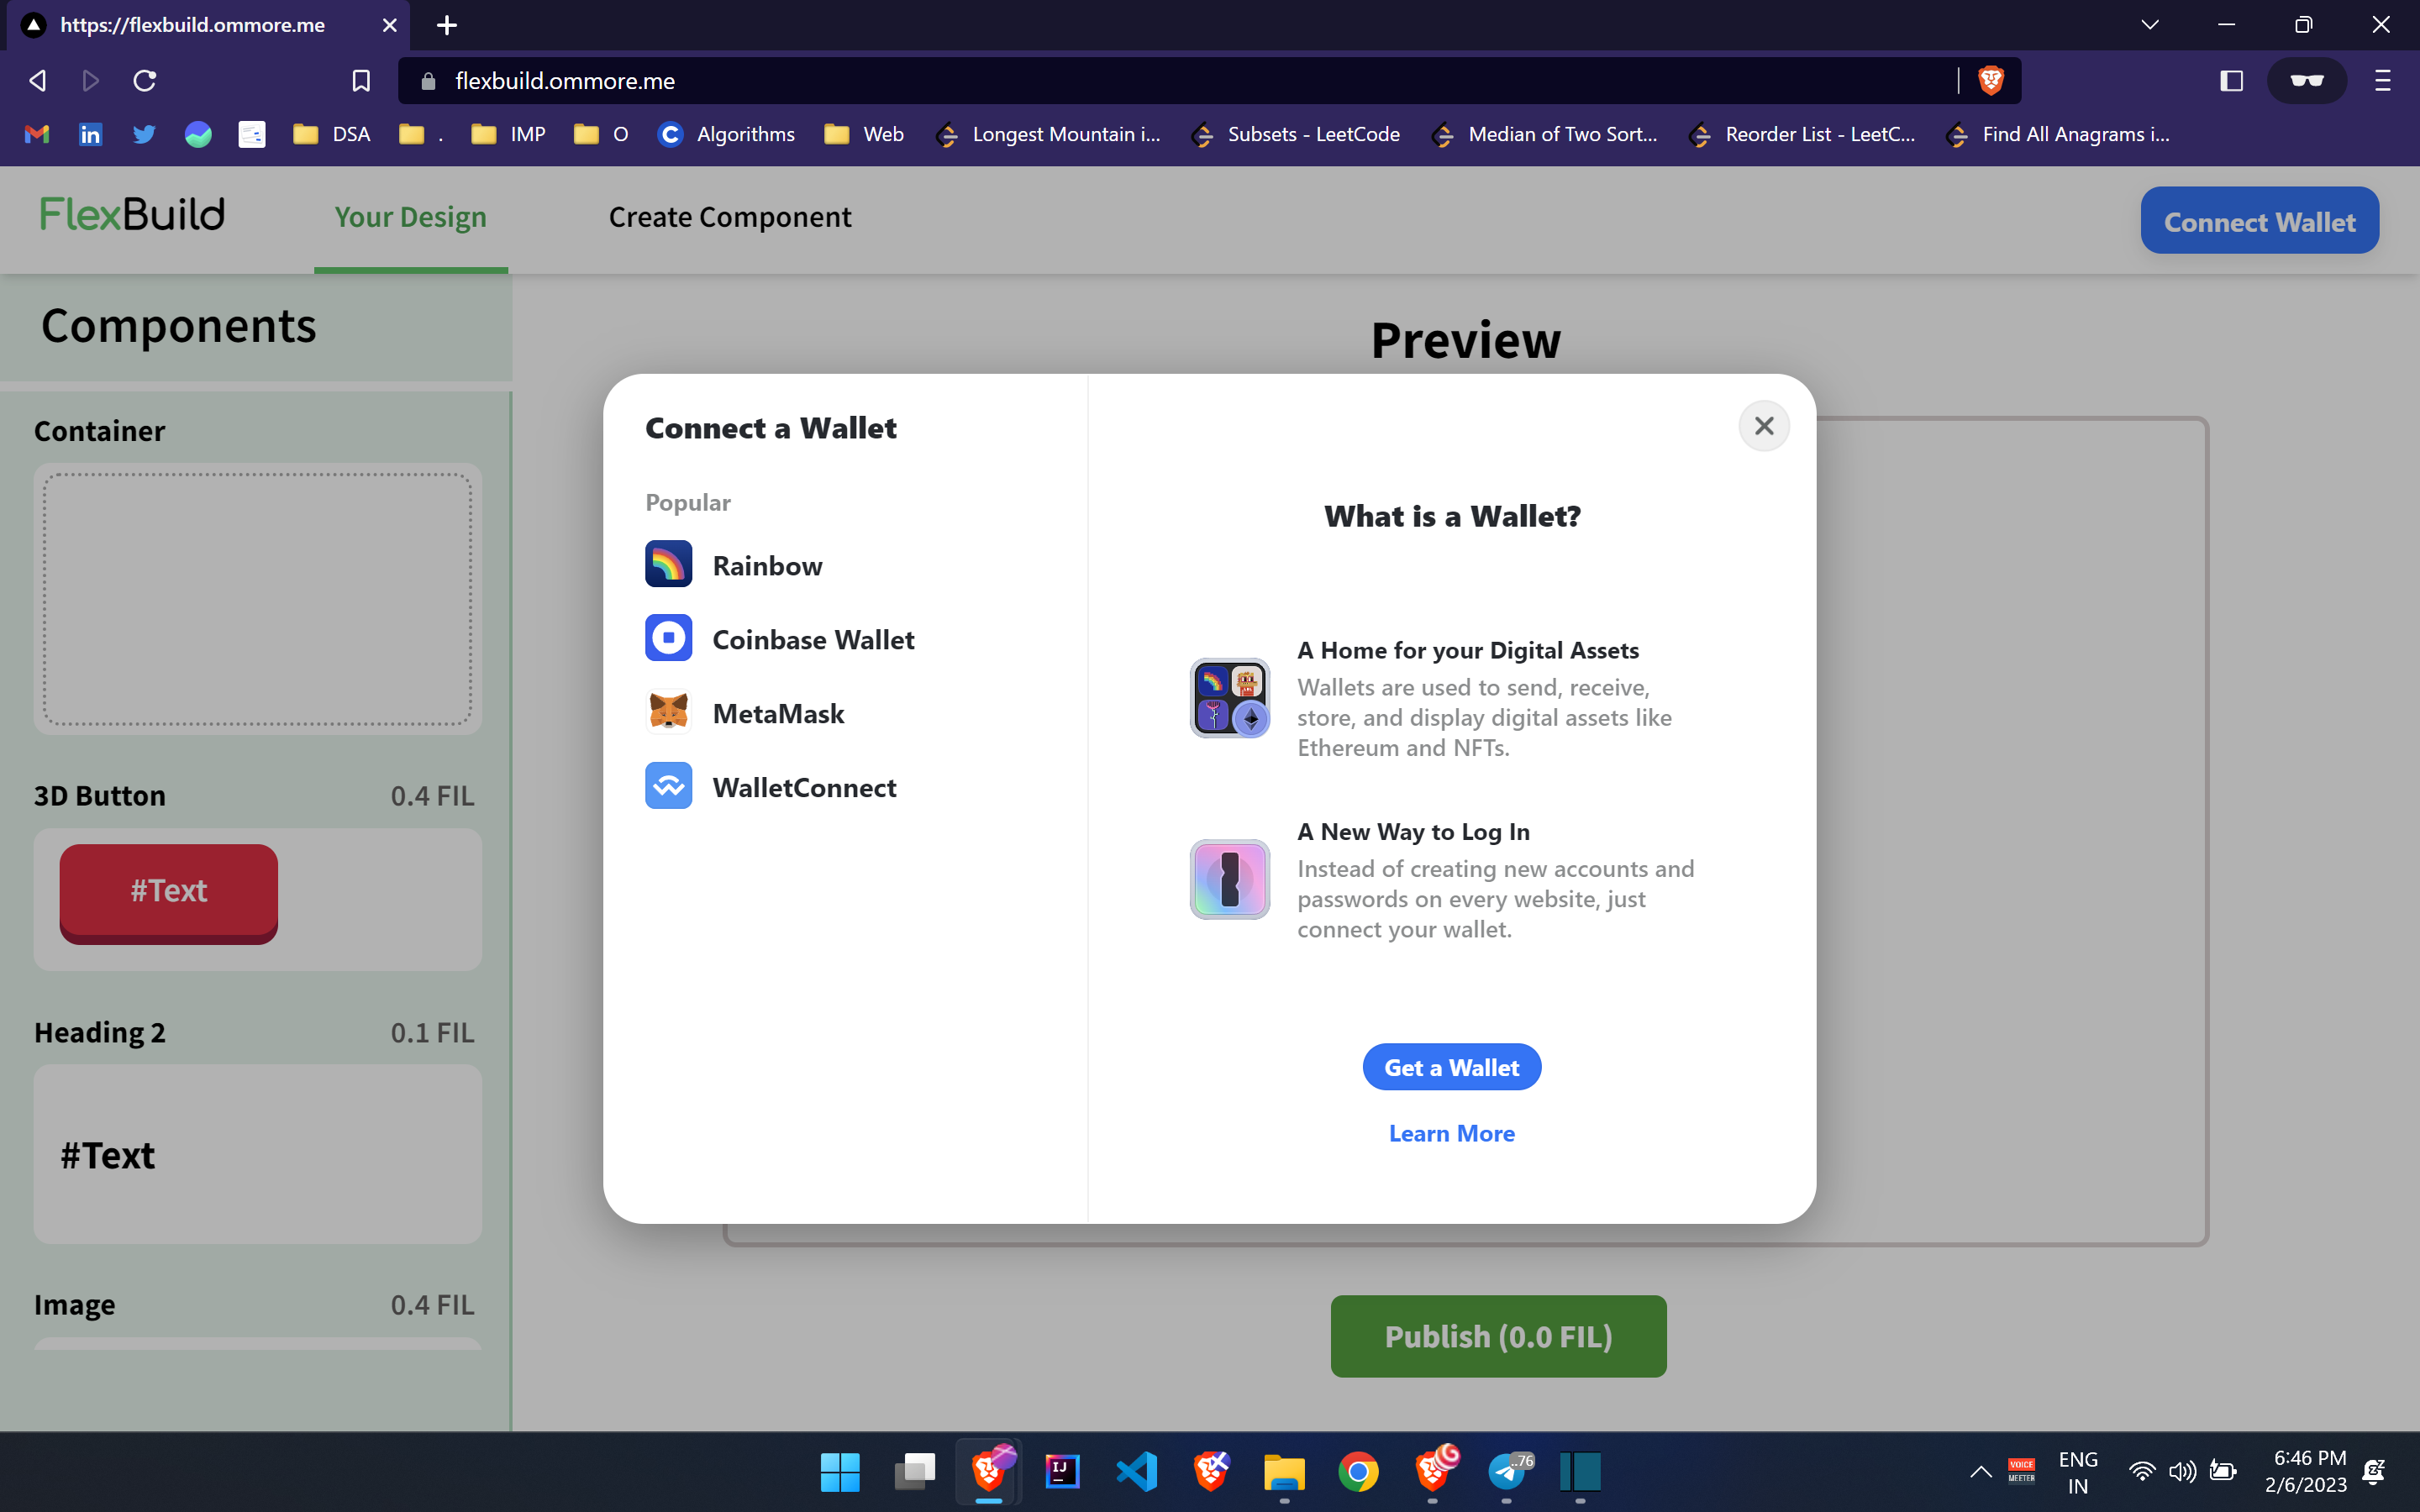
Task: Open a new browser tab
Action: (x=447, y=25)
